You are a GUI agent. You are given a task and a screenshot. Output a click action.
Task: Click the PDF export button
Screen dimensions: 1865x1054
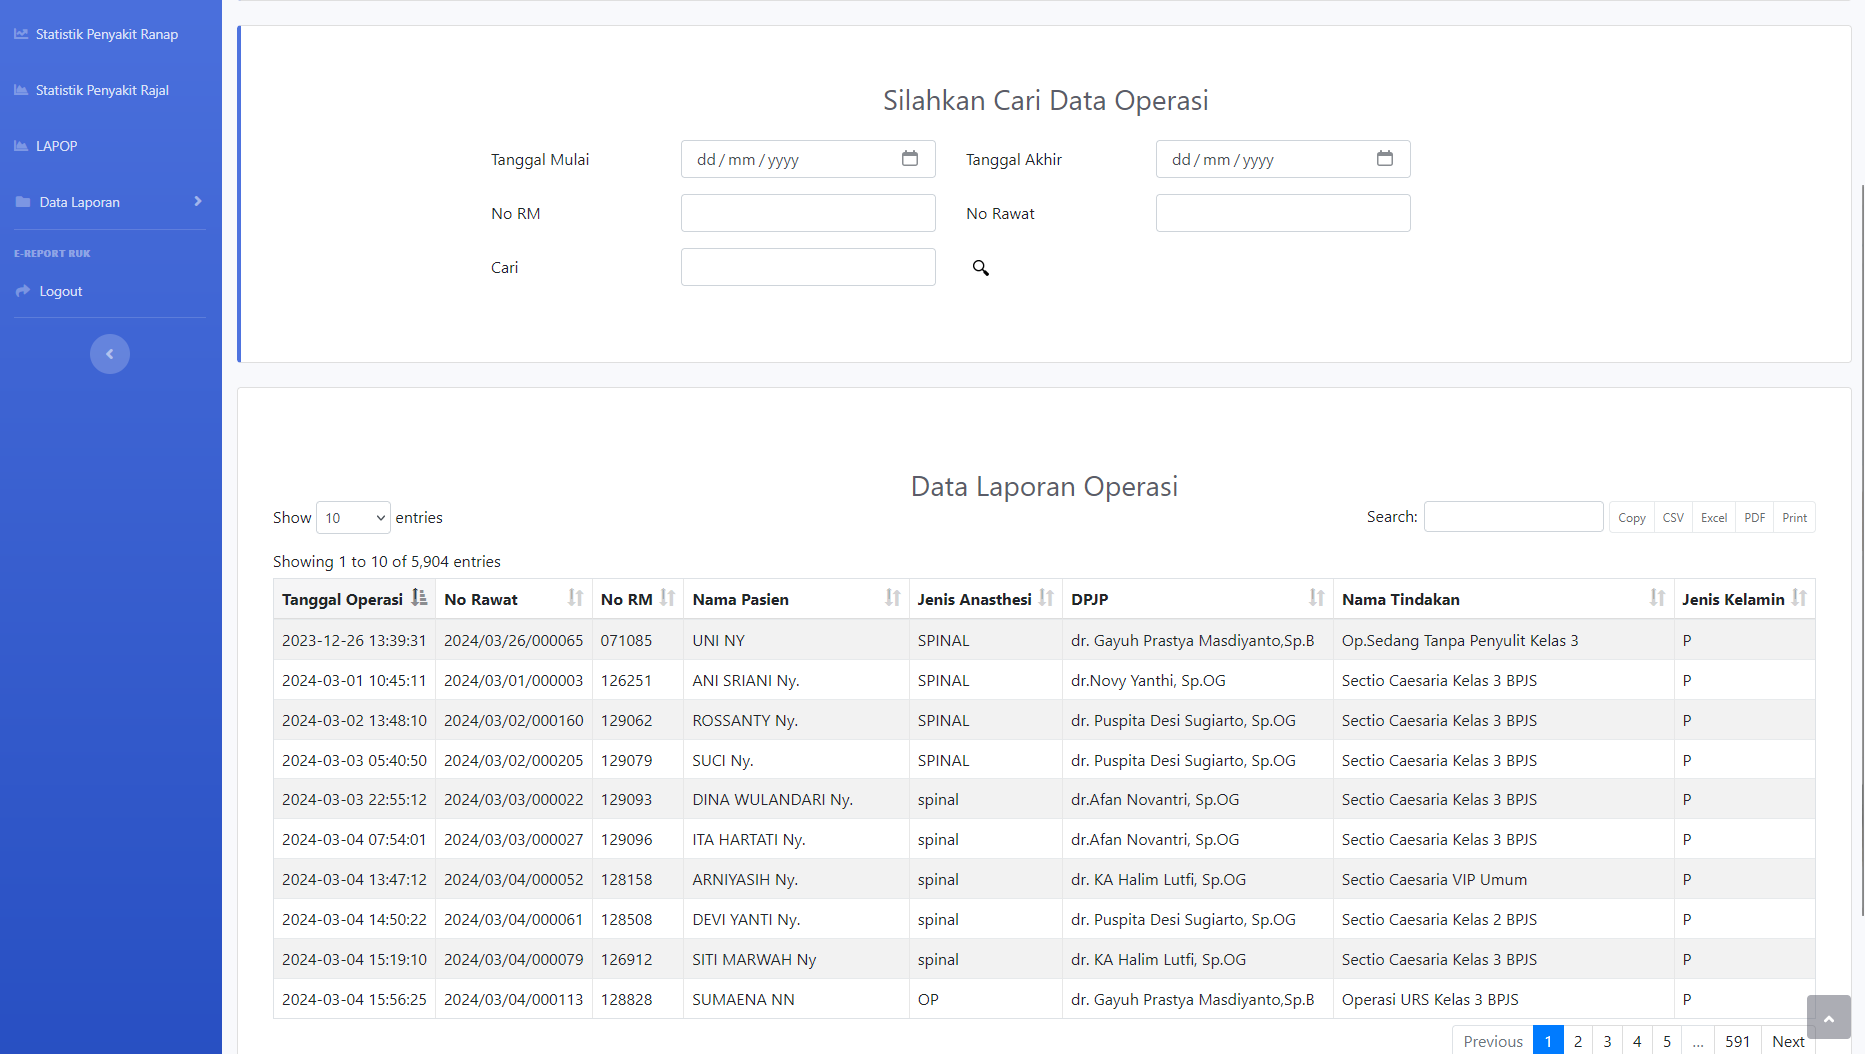[1754, 518]
